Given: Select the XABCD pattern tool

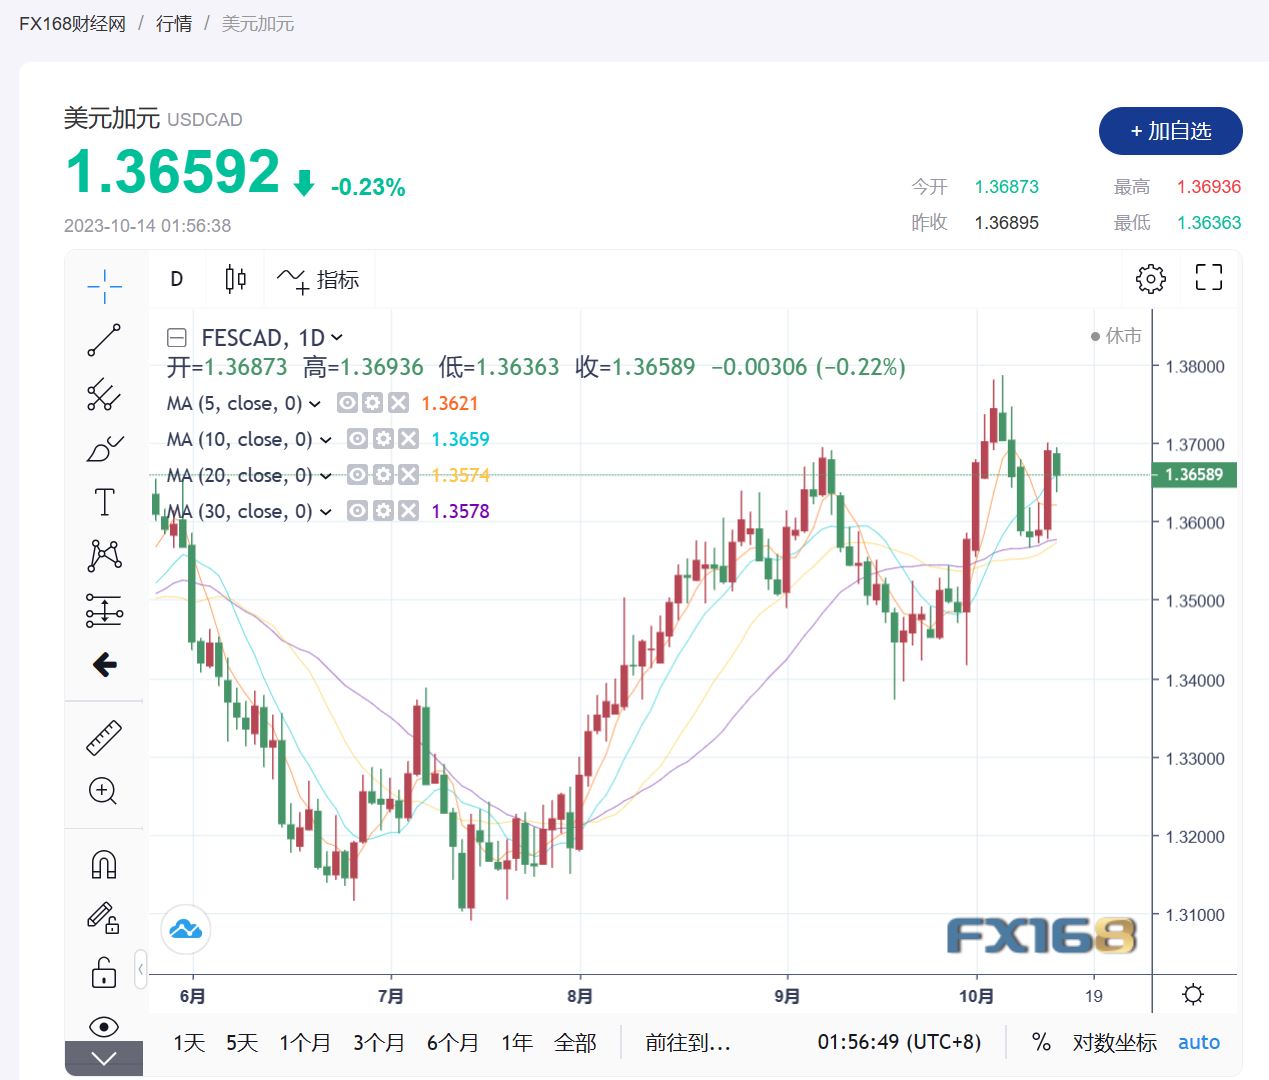Looking at the screenshot, I should coord(103,556).
